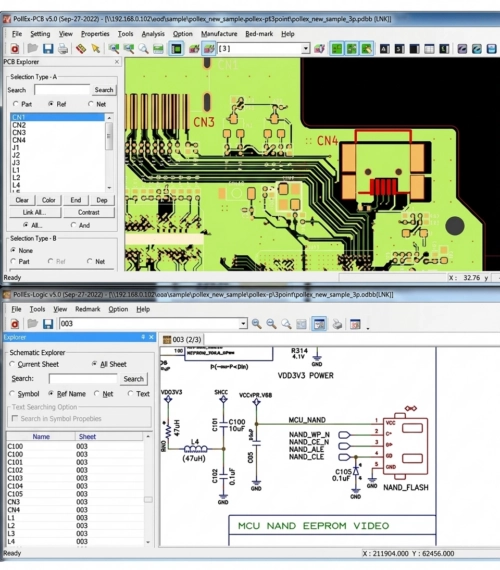Image resolution: width=500 pixels, height=570 pixels.
Task: Select the measure ruler tool in PCB toolbar
Action: point(81,48)
